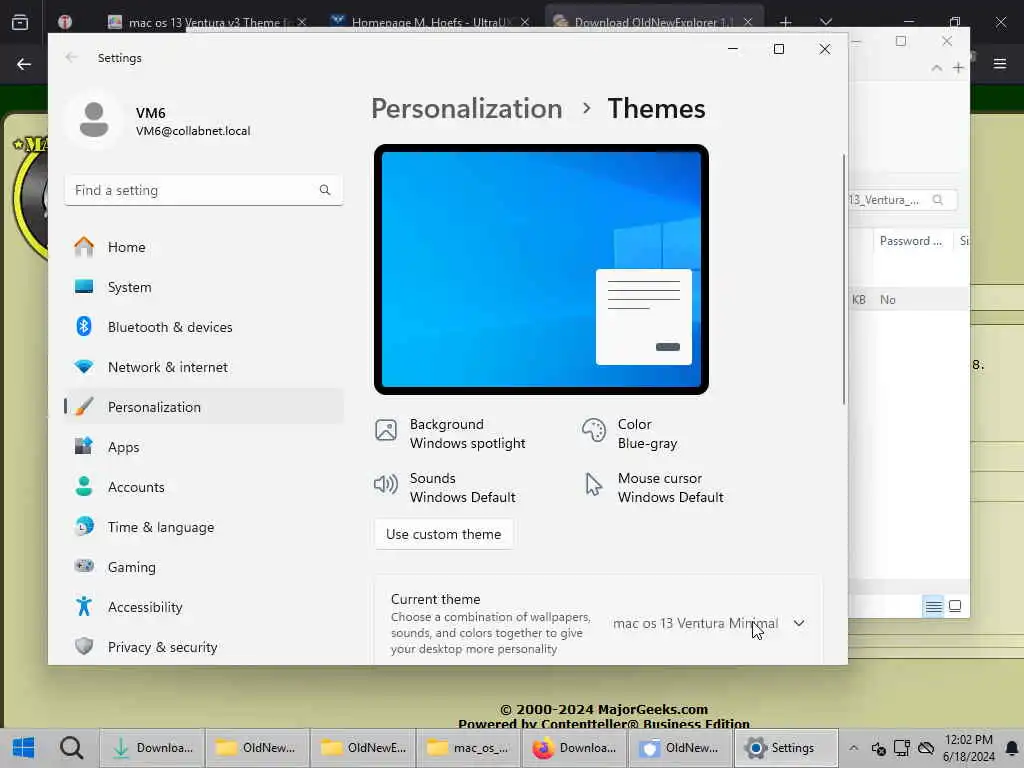
Task: Open System settings page
Action: [204, 287]
